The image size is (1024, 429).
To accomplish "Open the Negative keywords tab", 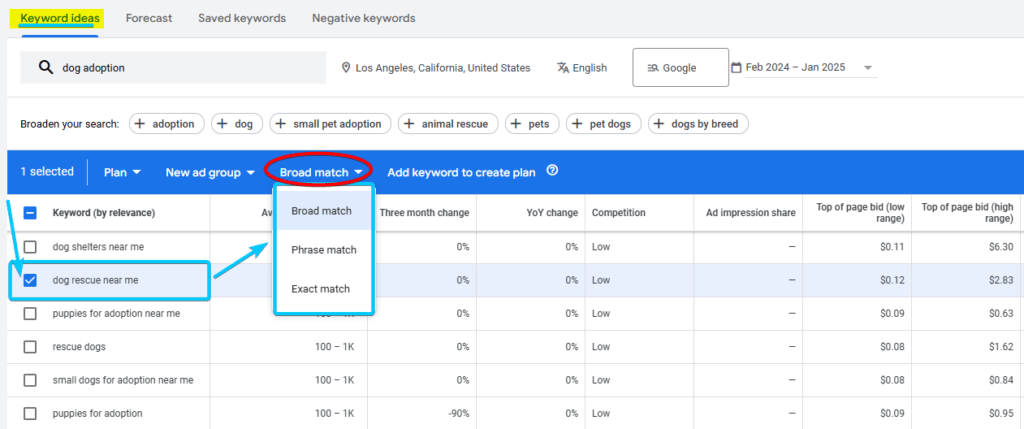I will [x=364, y=18].
